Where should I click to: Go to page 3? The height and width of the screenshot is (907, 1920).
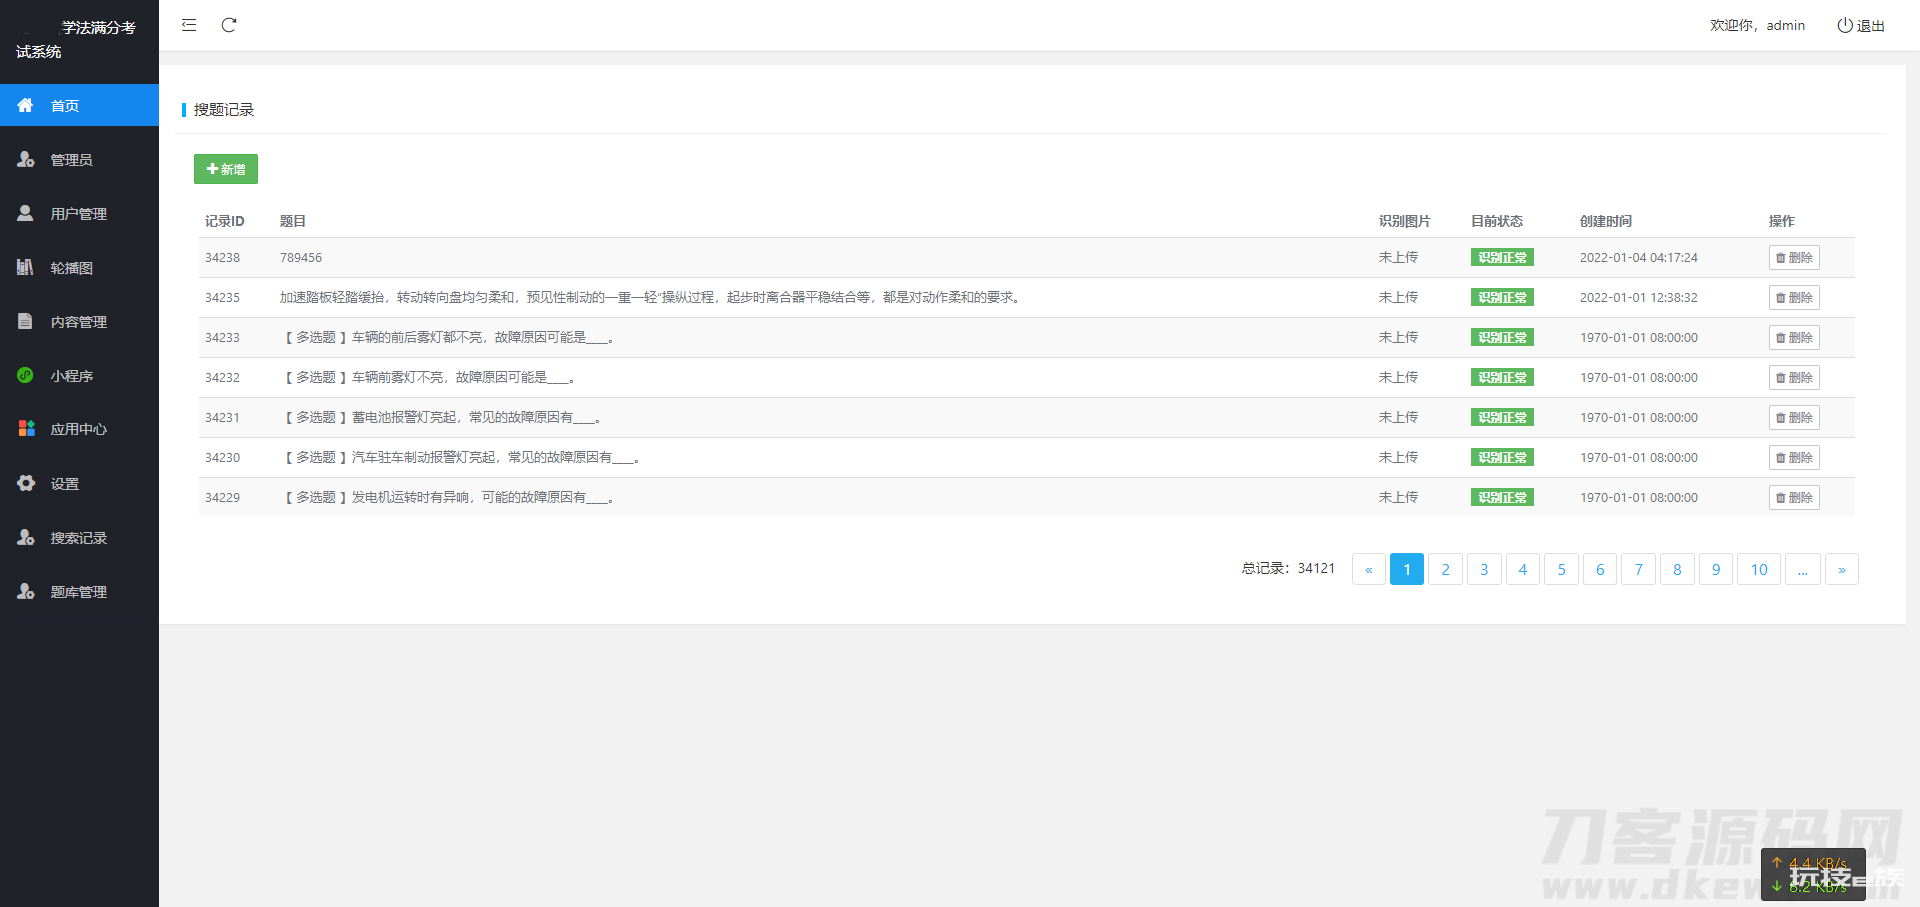(1484, 569)
